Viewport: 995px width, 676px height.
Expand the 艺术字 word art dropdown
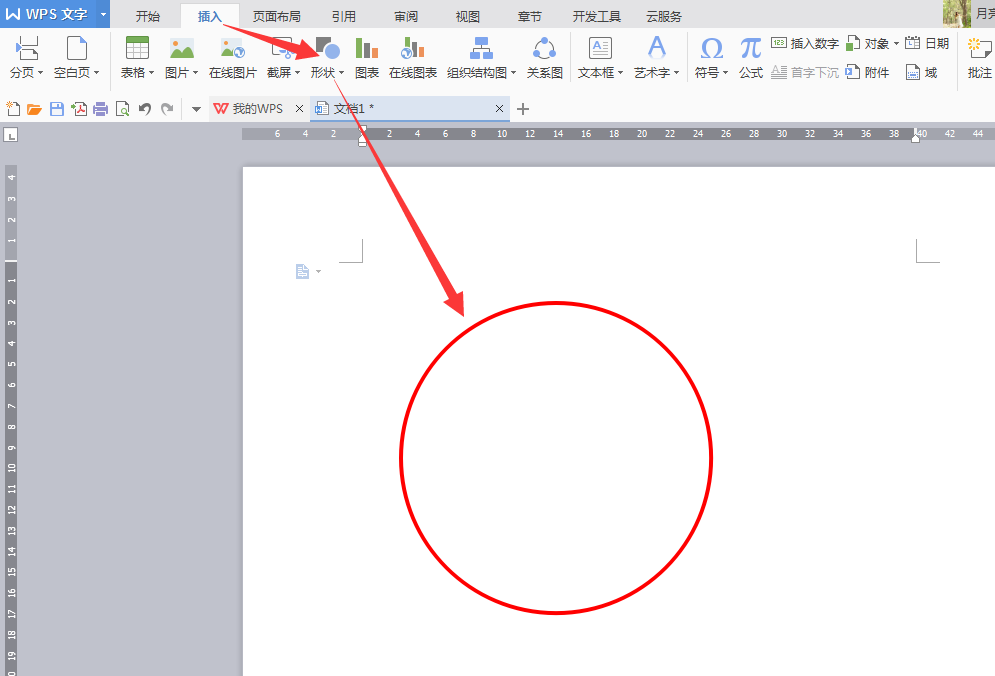(676, 73)
